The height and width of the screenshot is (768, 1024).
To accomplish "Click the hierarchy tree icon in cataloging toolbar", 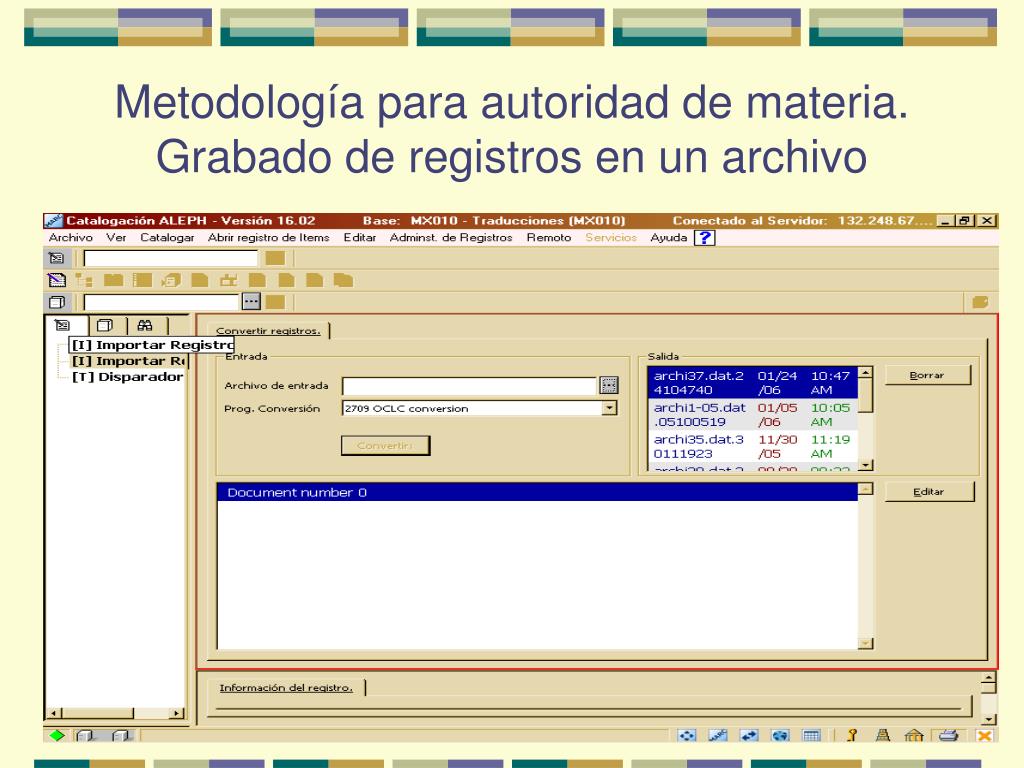I will [x=84, y=280].
